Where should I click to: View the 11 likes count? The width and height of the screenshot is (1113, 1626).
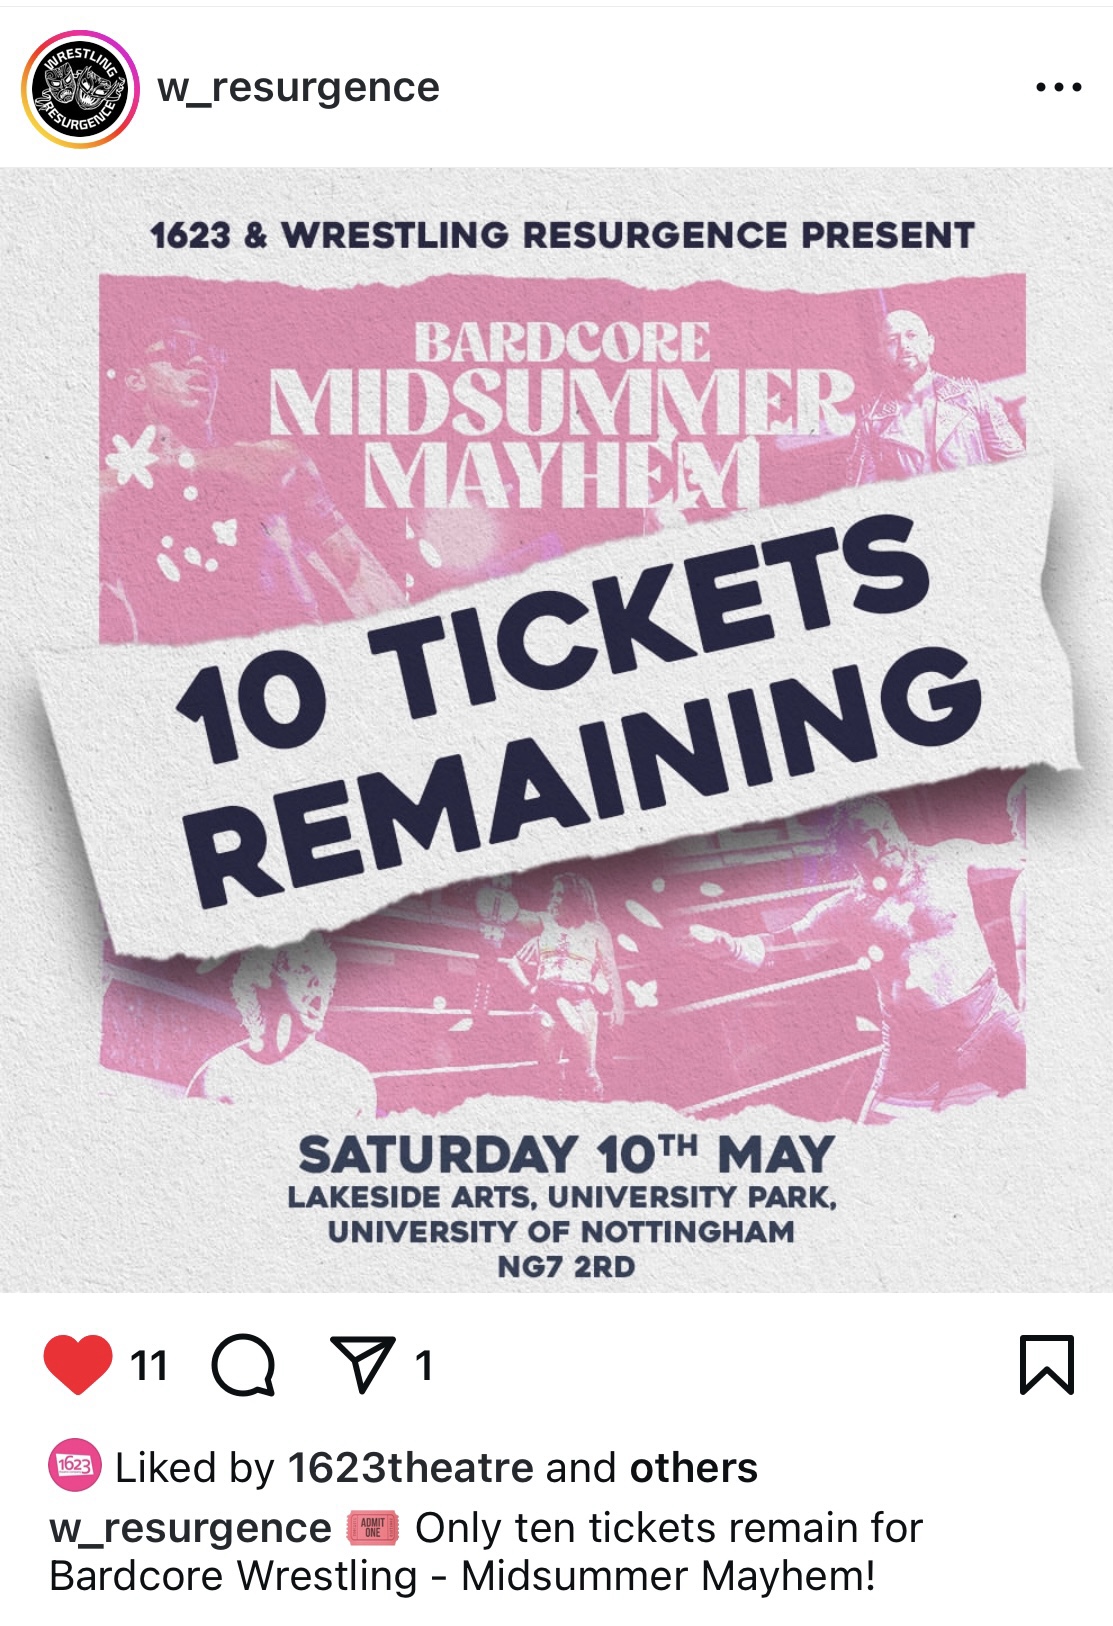point(149,1365)
